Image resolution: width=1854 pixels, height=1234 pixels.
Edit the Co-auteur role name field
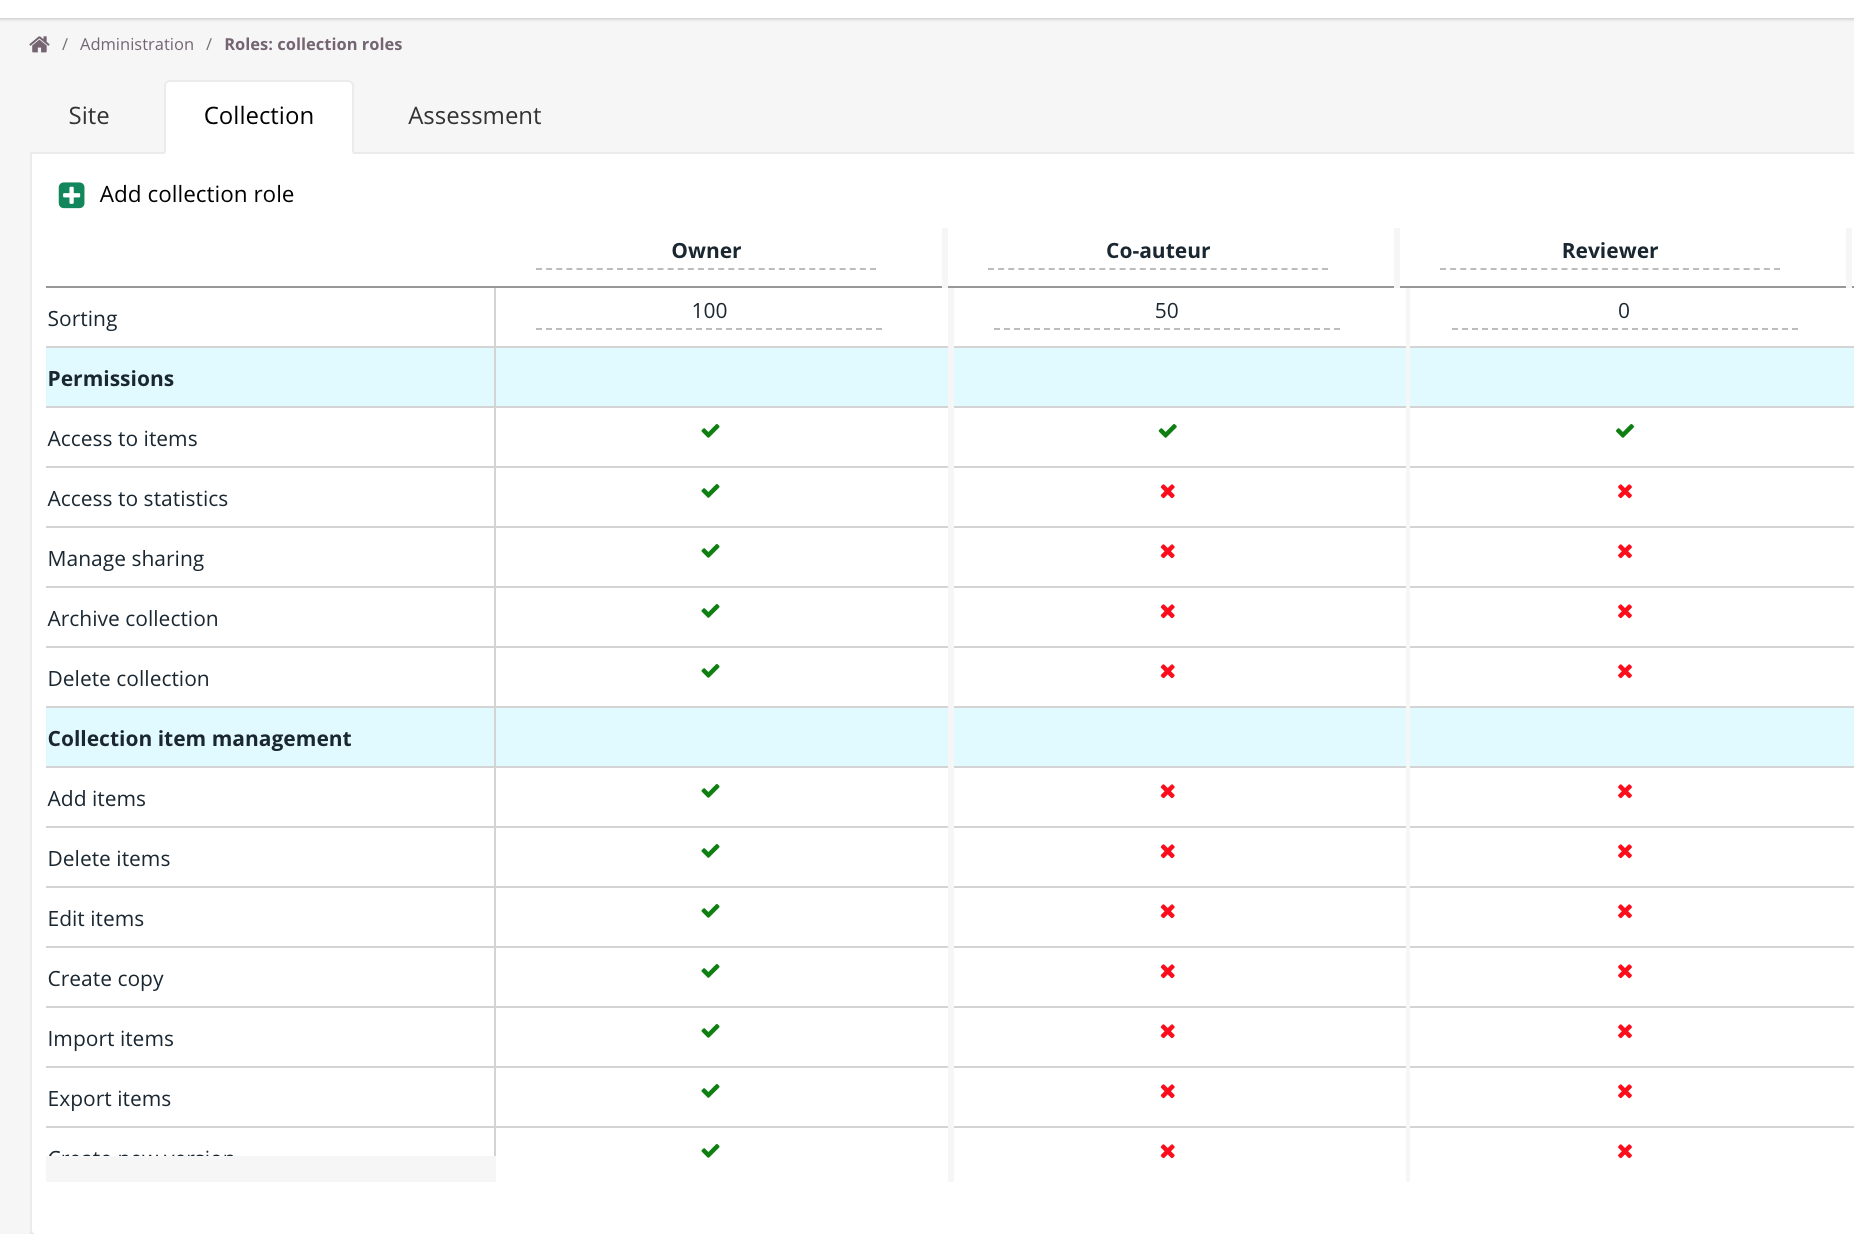point(1158,251)
